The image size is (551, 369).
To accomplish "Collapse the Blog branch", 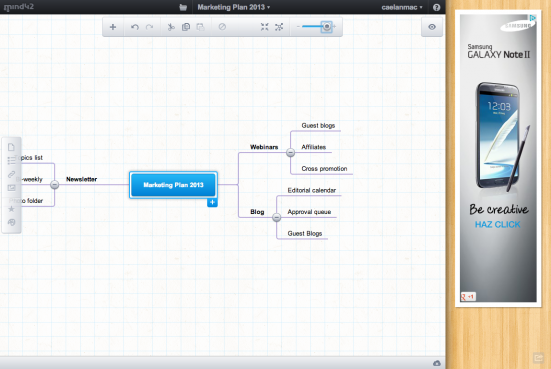I will (277, 218).
